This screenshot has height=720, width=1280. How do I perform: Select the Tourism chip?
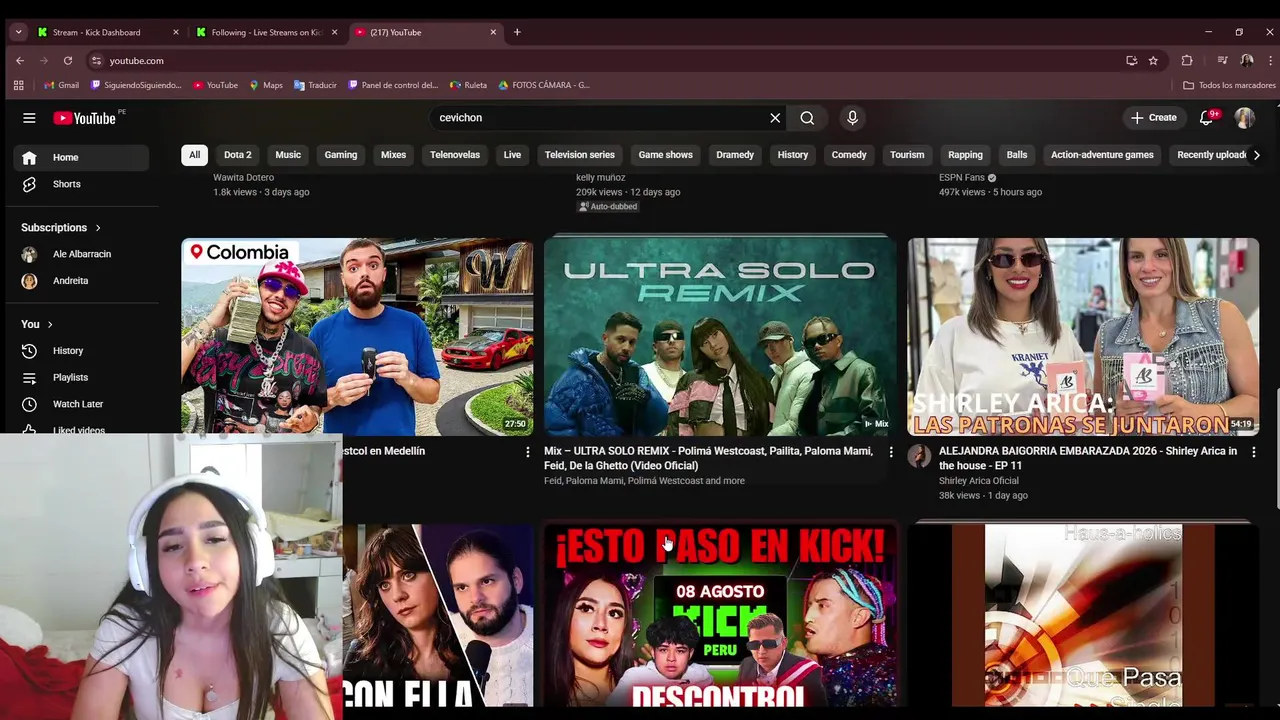pos(907,155)
